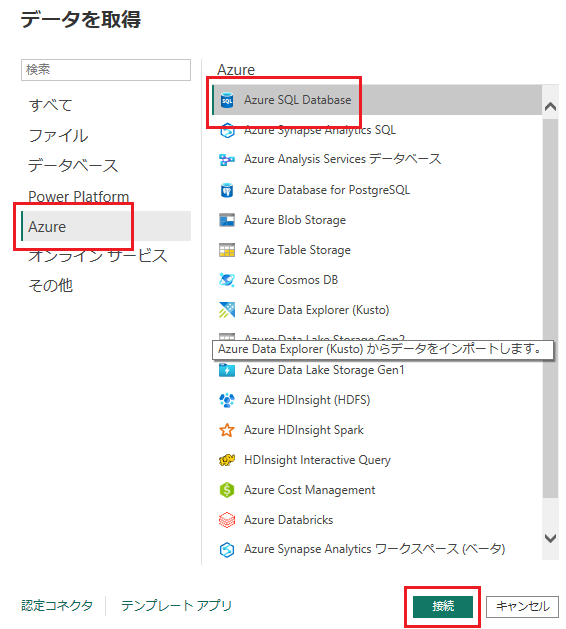Click the connector list scrollbar thumb
The width and height of the screenshot is (566, 629).
(550, 308)
